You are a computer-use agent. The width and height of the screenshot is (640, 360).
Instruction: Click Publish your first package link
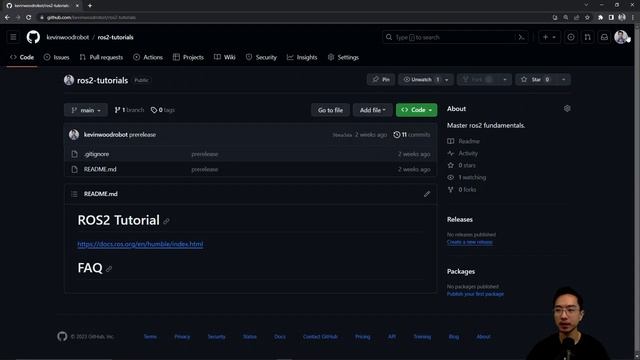(x=475, y=294)
